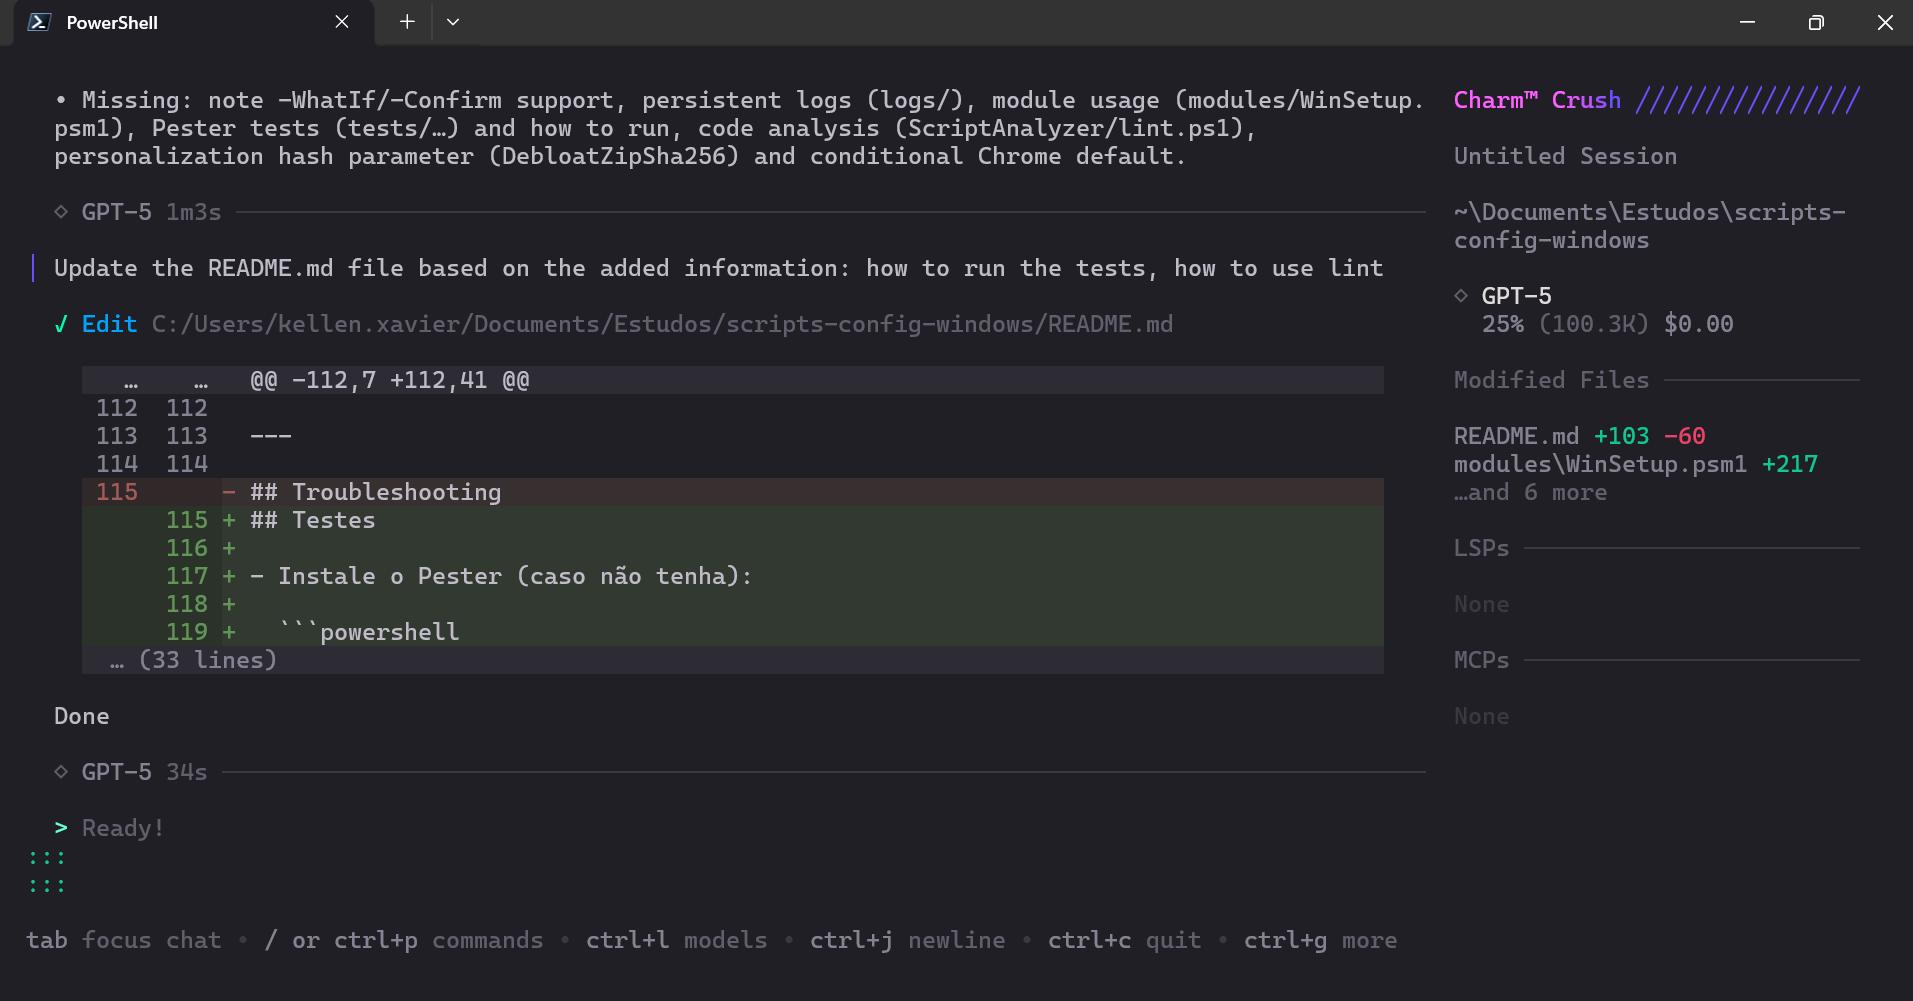Click '…and 6 more' modified files
Screen dimensions: 1913x1001
pyautogui.click(x=1530, y=492)
